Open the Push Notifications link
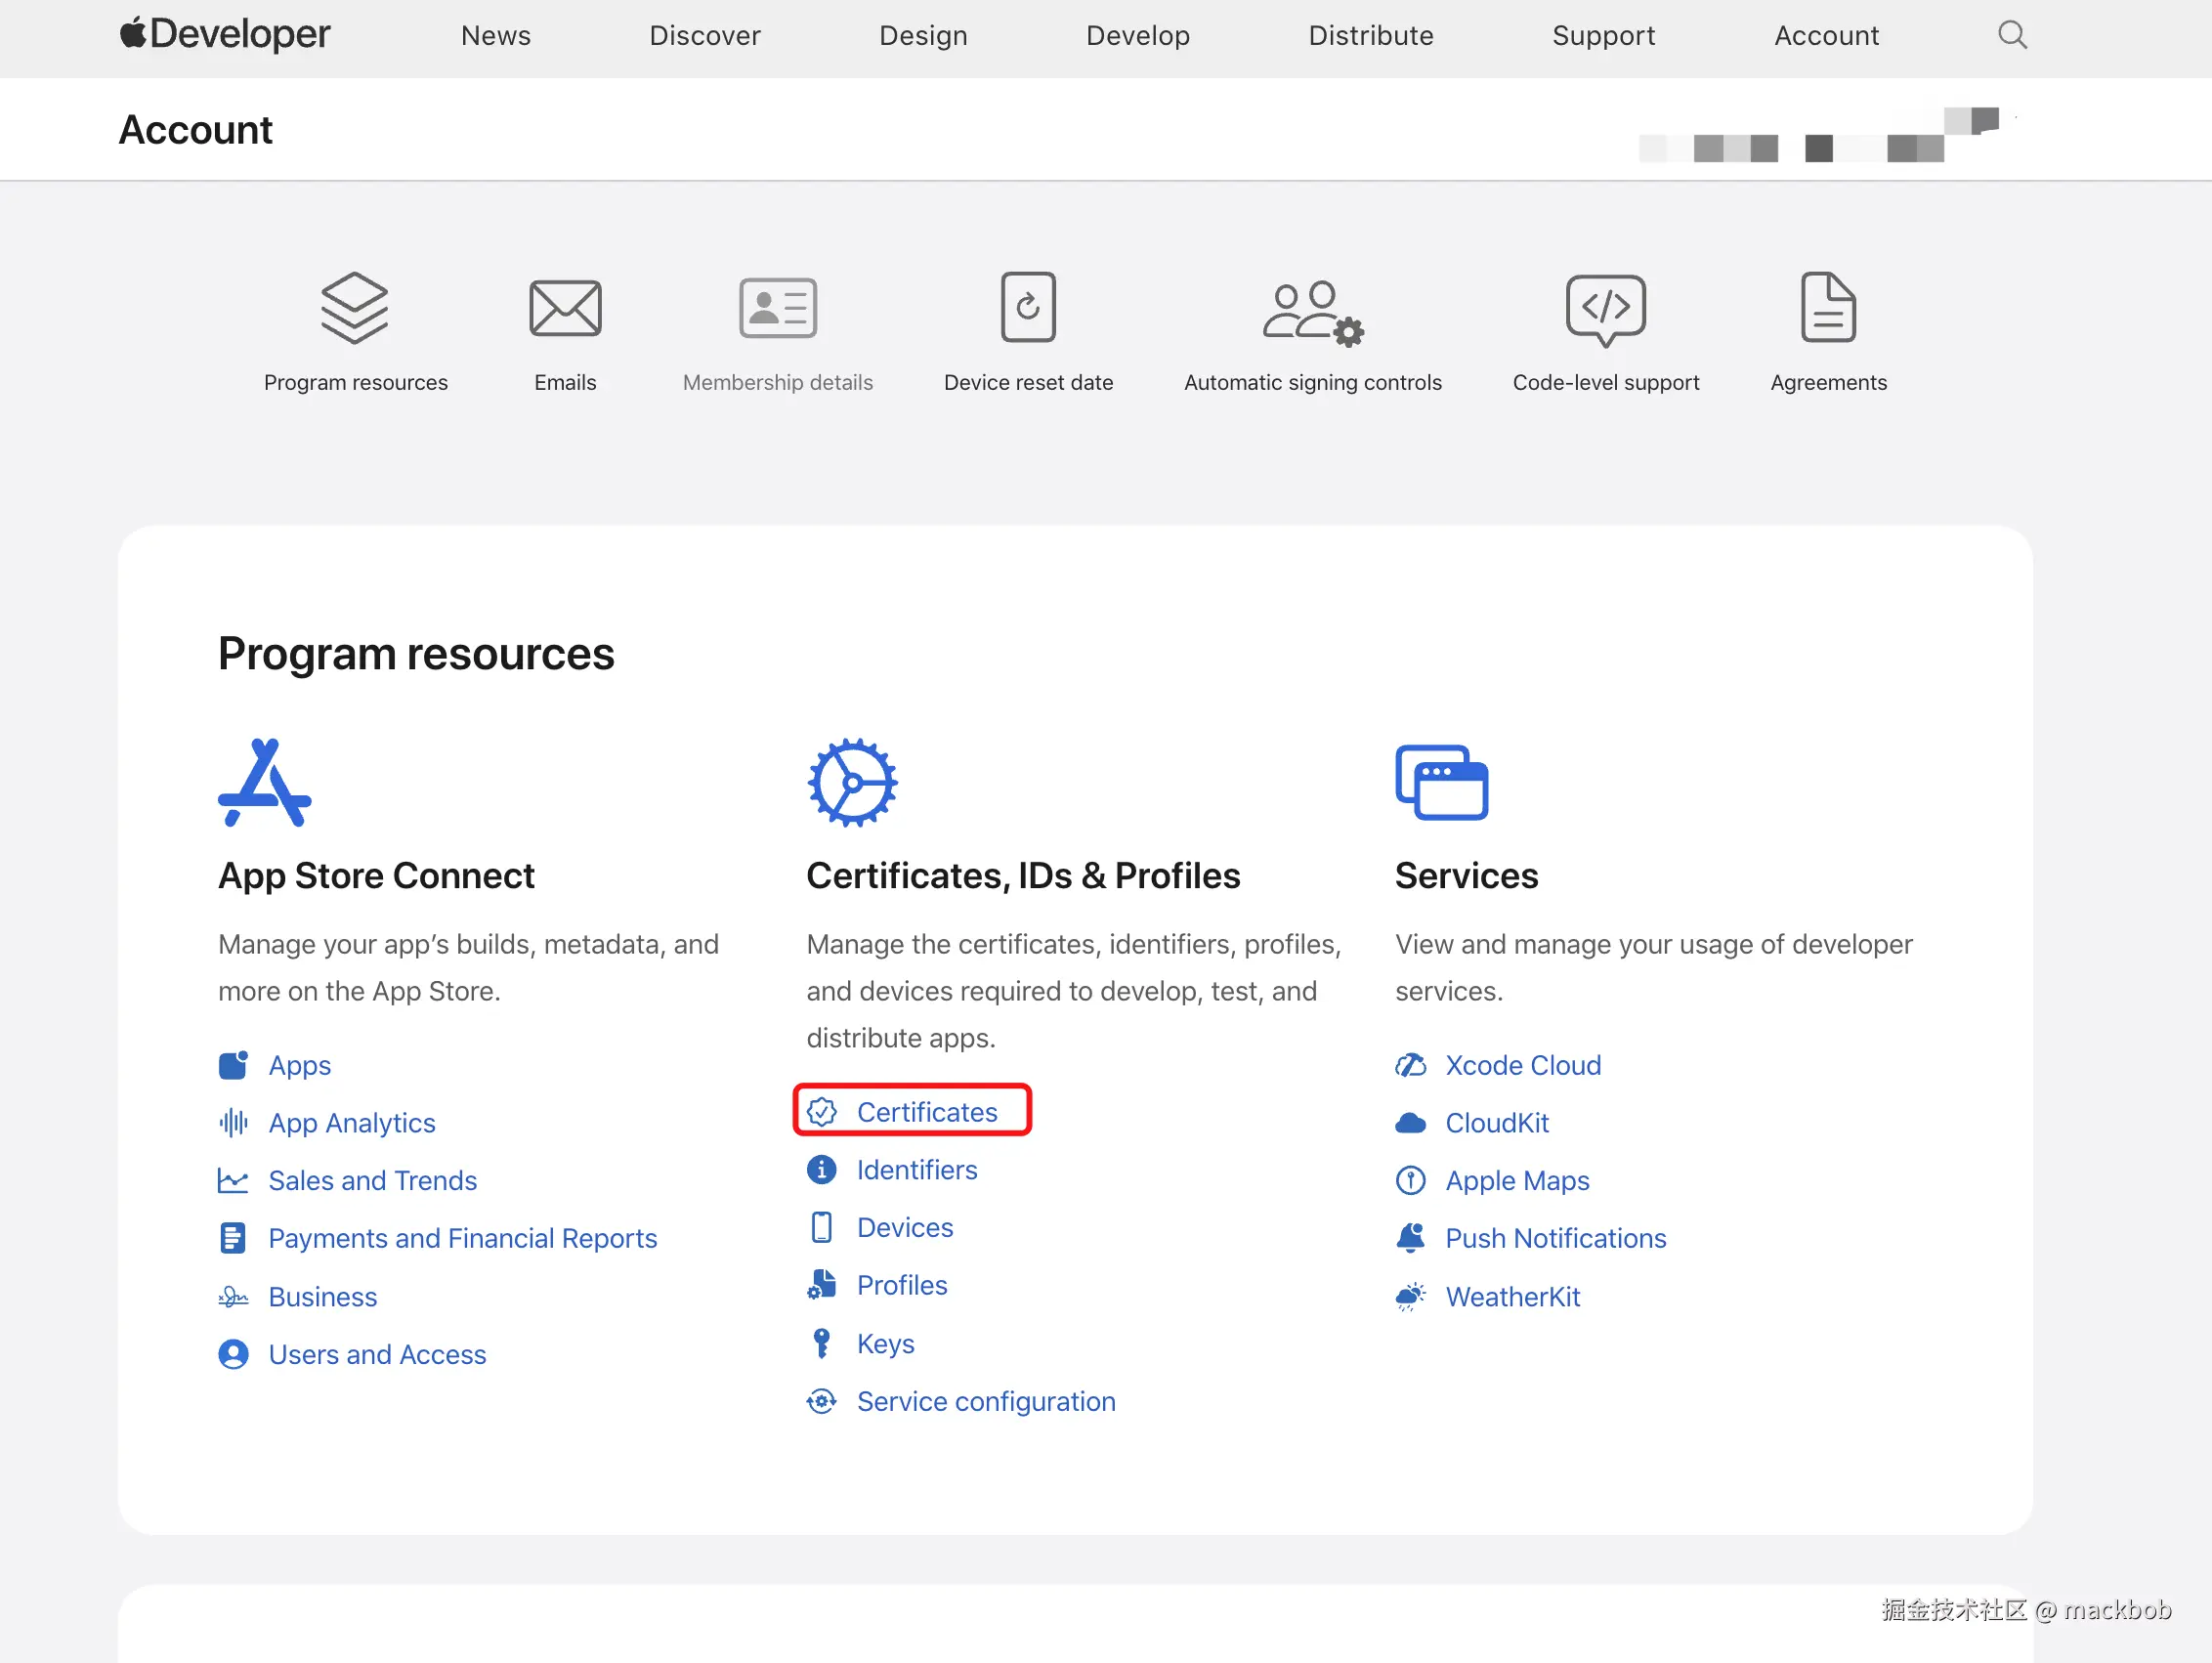The width and height of the screenshot is (2212, 1663). (x=1556, y=1239)
